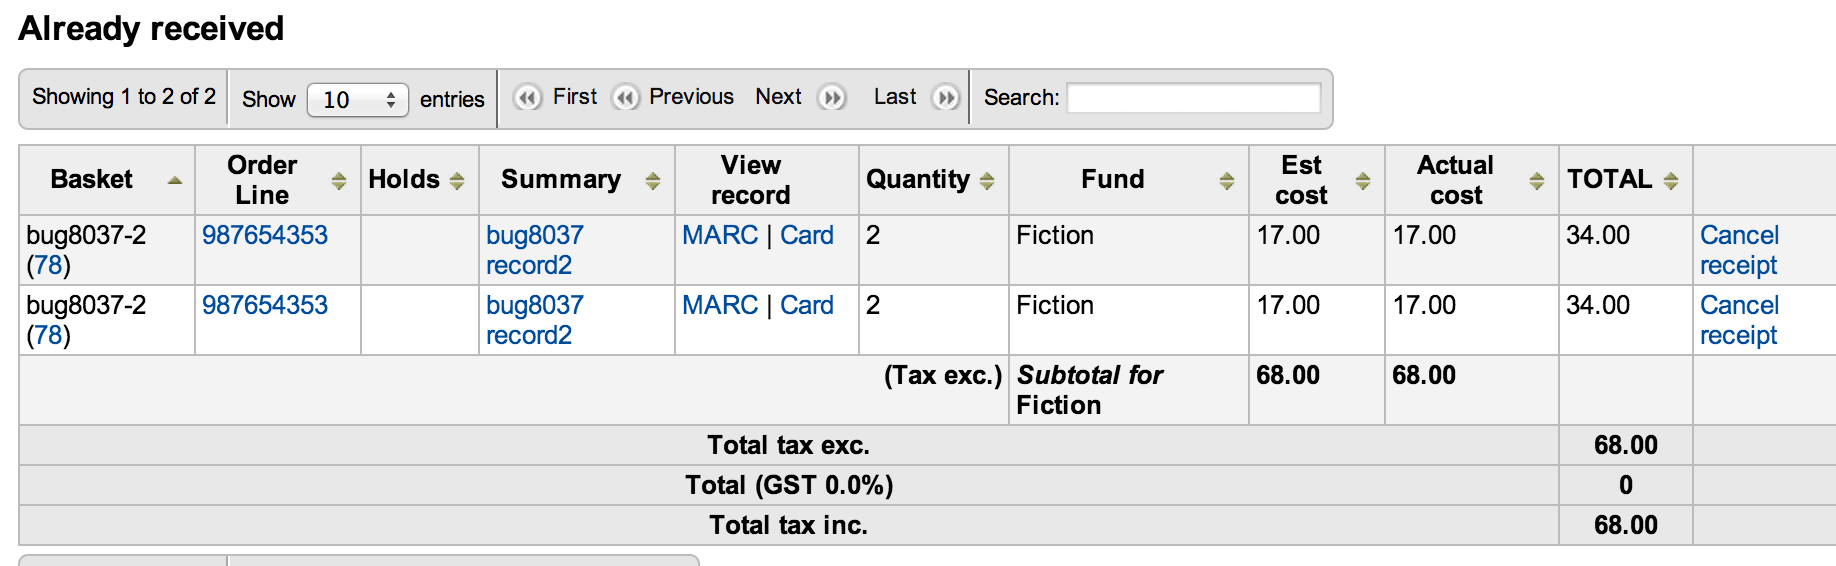
Task: Sort by Holds column arrows
Action: tap(457, 181)
